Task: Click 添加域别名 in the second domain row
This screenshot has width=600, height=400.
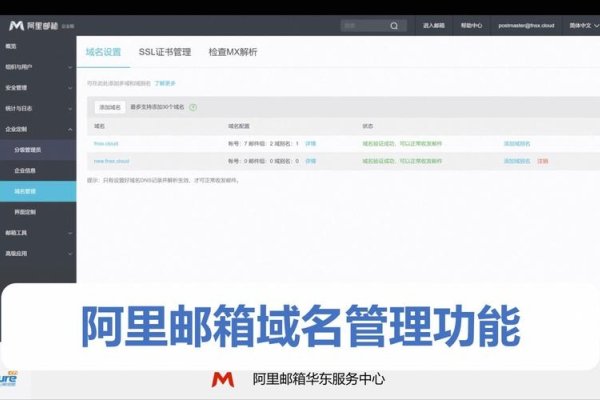Action: [517, 161]
